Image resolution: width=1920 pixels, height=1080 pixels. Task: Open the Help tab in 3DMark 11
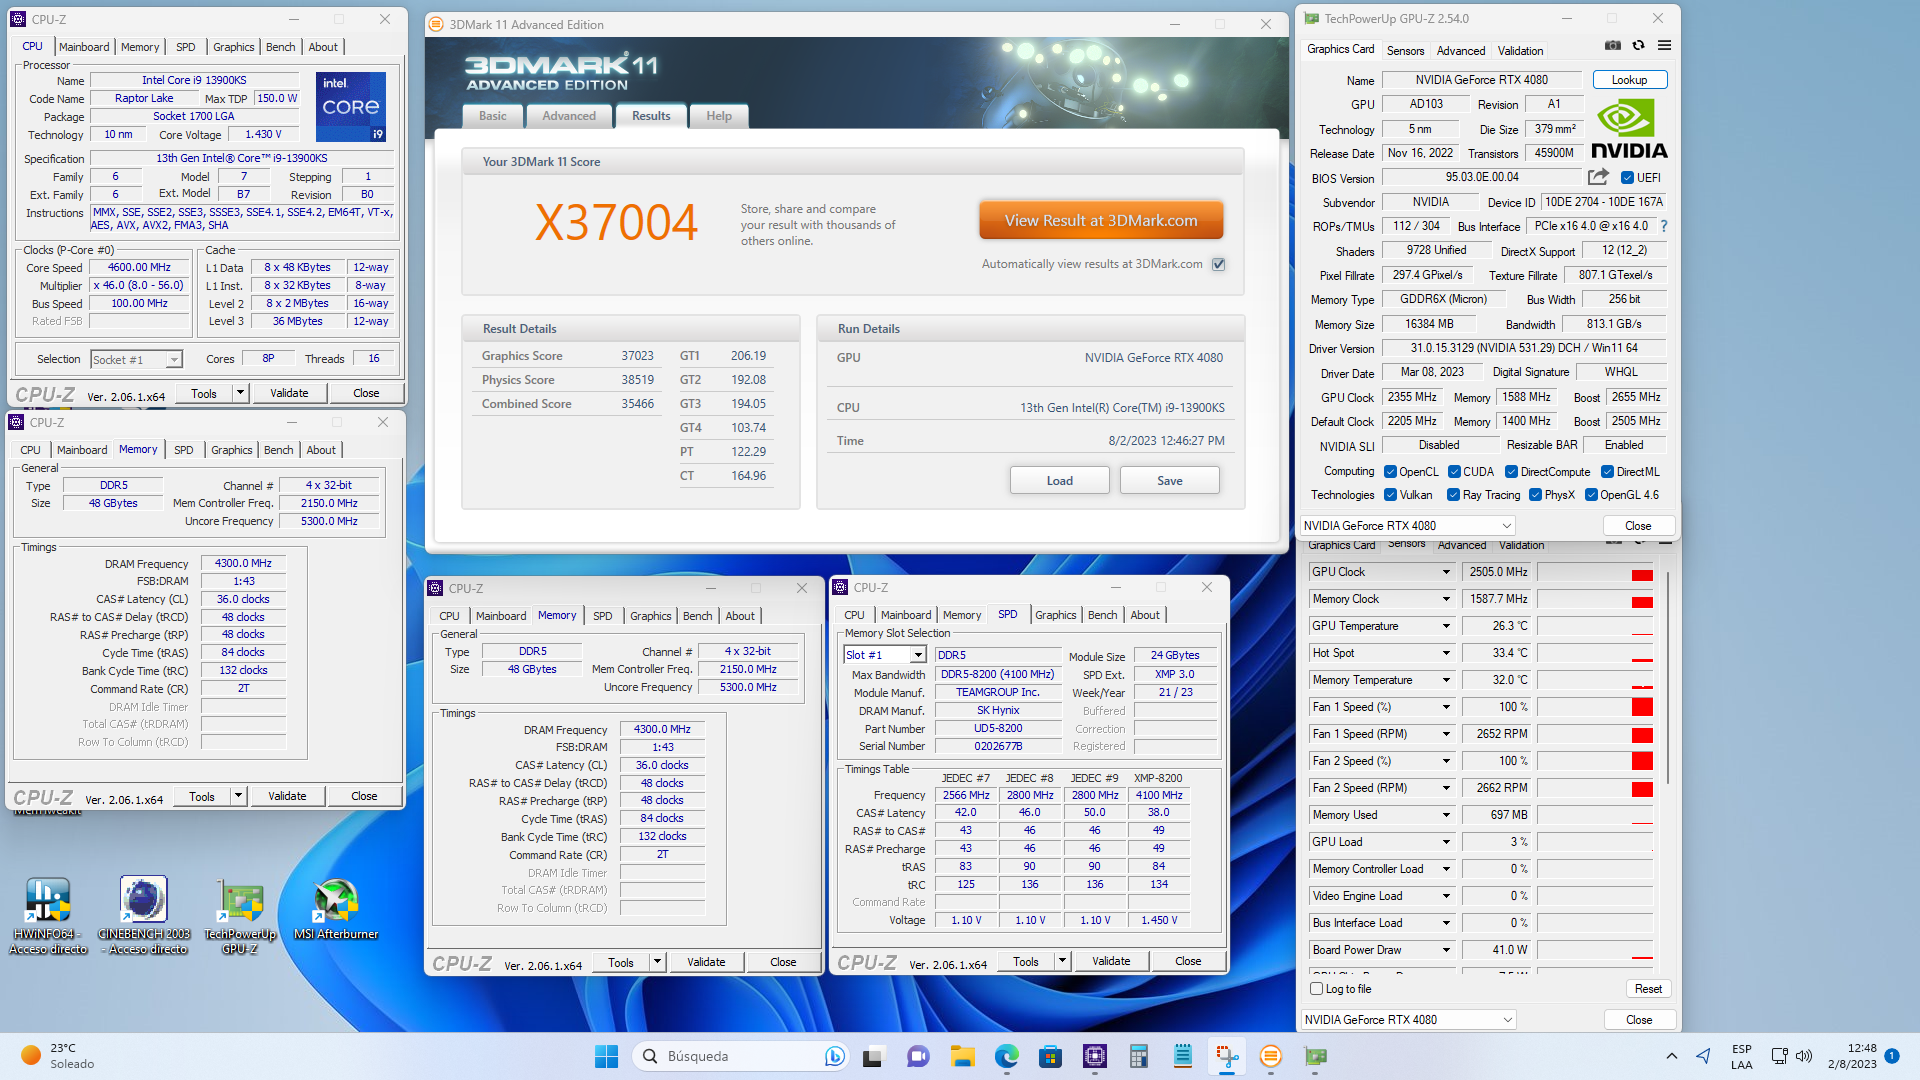point(719,116)
